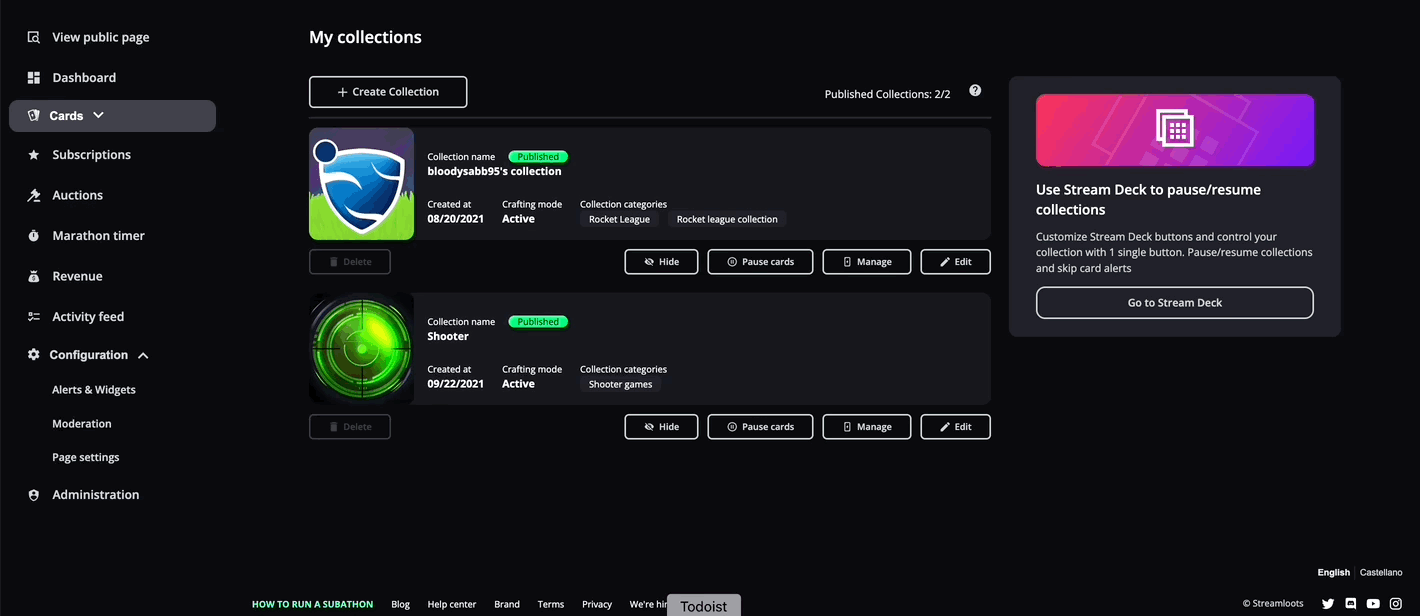Expand the Cards menu chevron
The width and height of the screenshot is (1420, 616).
pos(98,115)
